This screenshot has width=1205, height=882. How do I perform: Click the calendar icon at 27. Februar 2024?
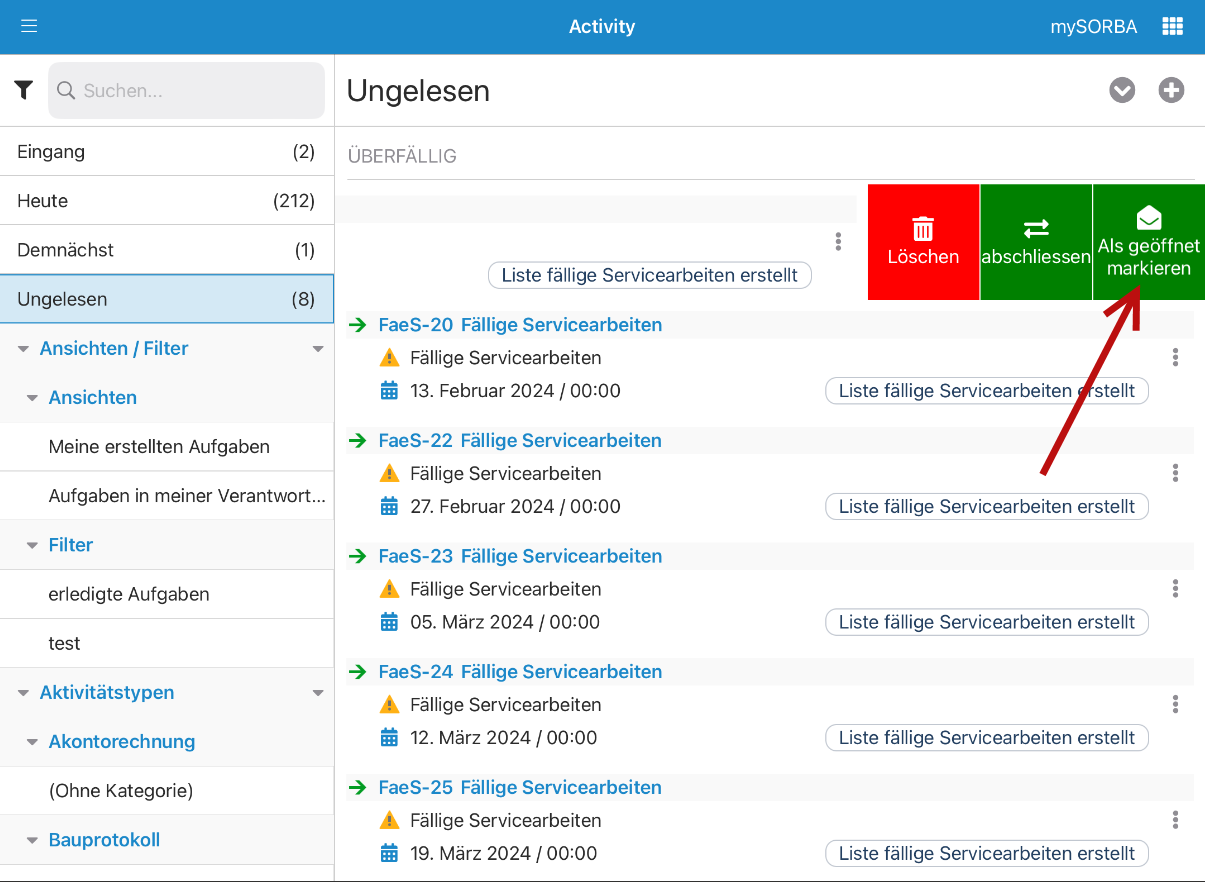point(389,507)
